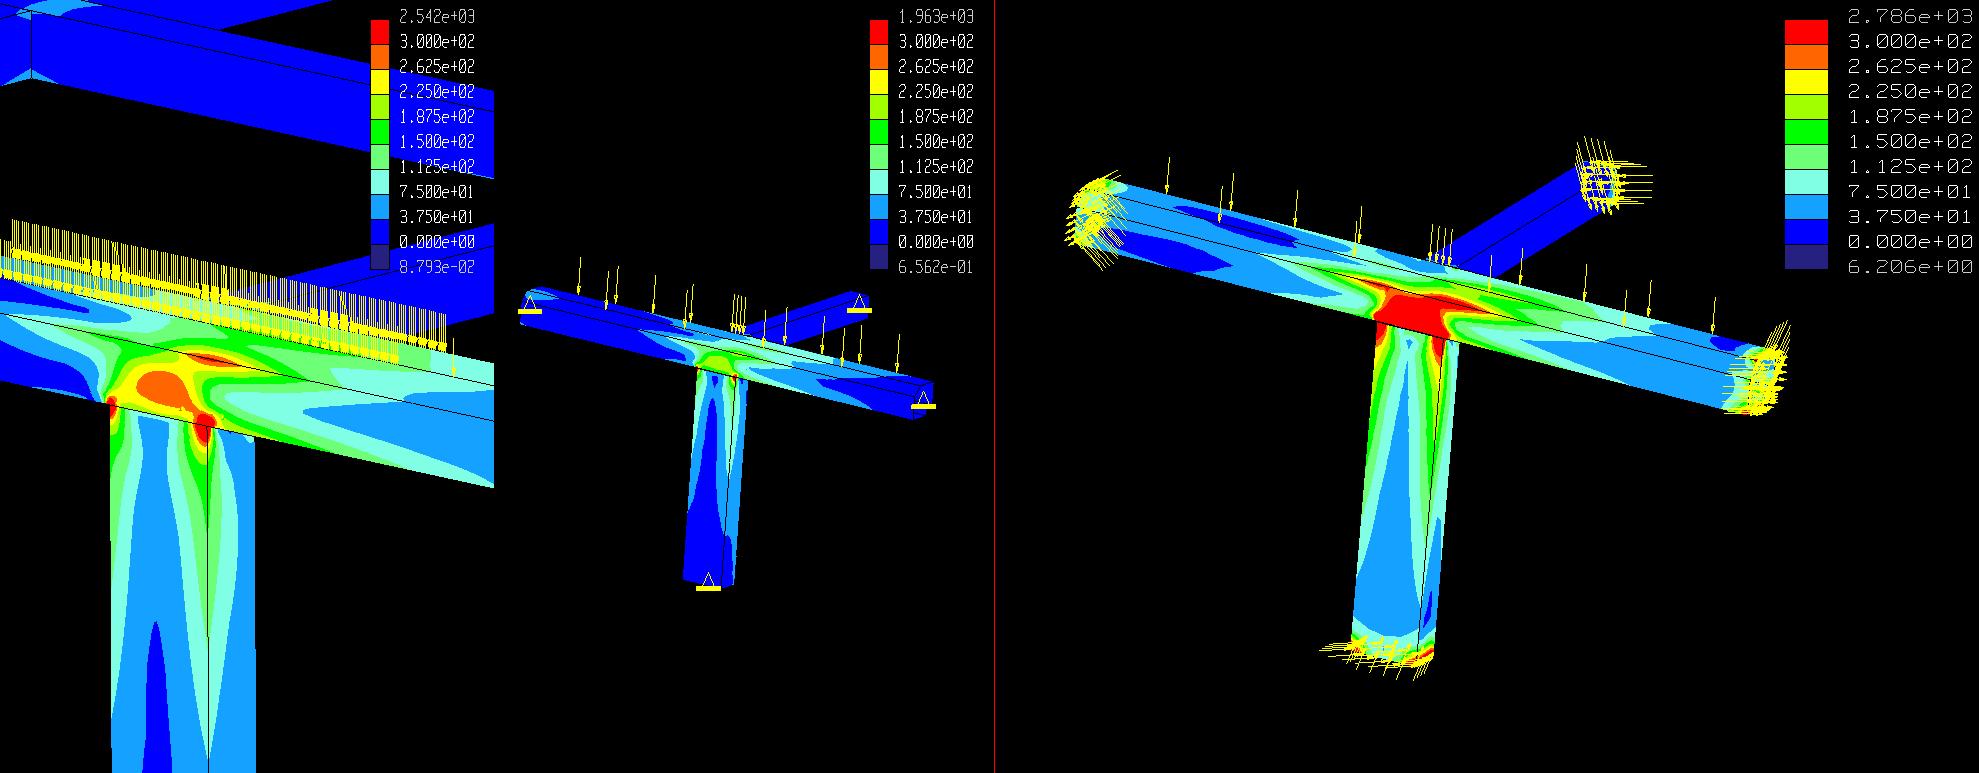Click the maximum value 1.963e+03
Screen dimensions: 1979x773
point(935,16)
